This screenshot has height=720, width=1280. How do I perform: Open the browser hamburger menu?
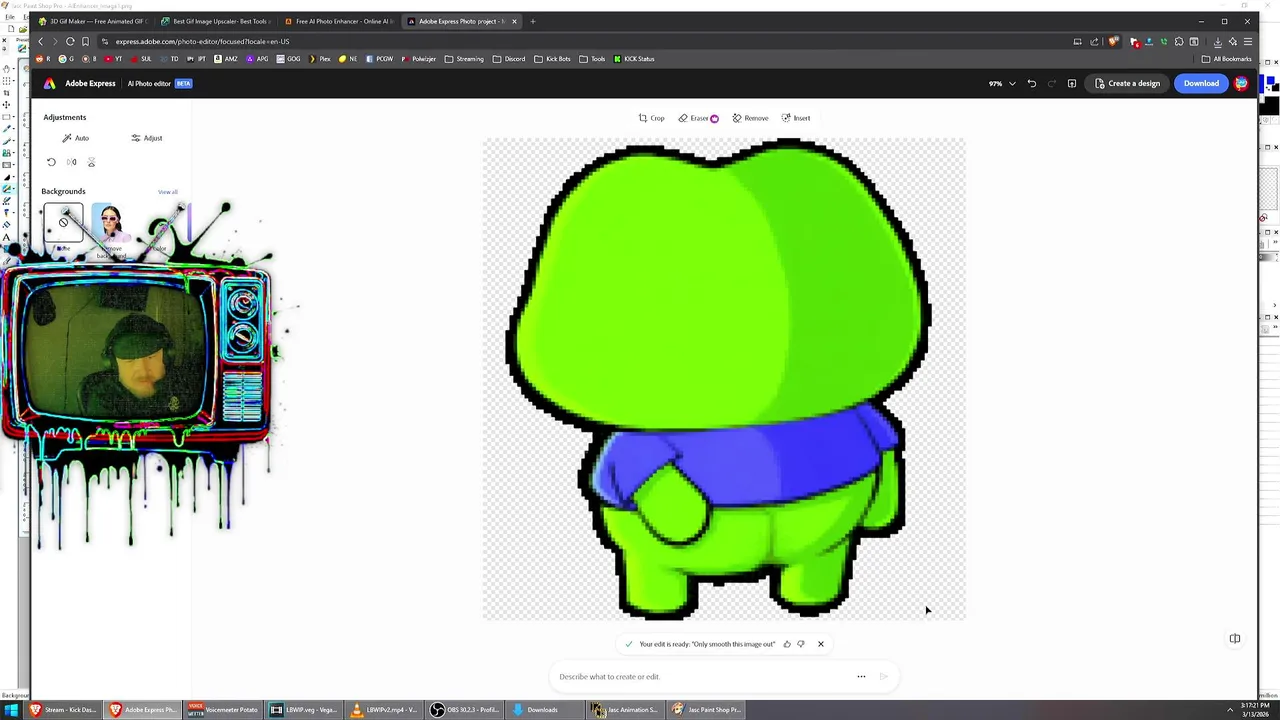1247,41
